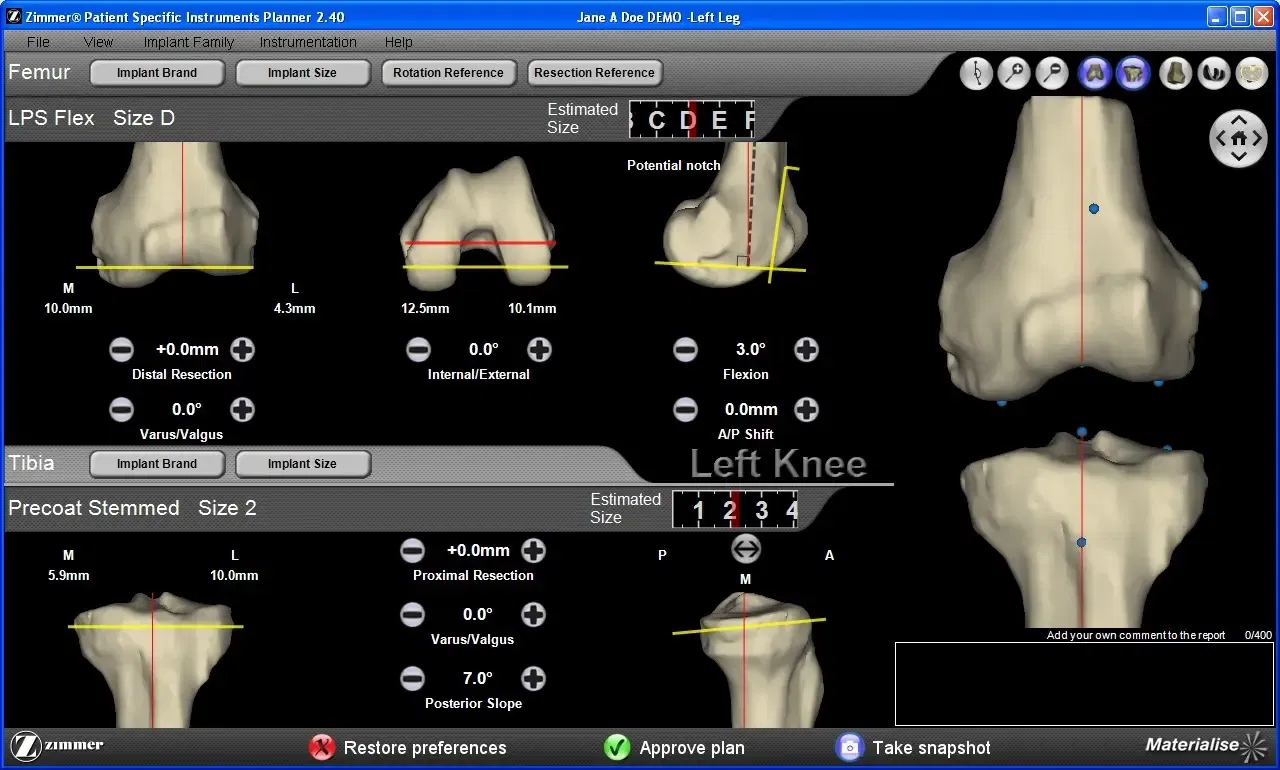
Task: Click the home view navigation compass
Action: pyautogui.click(x=1238, y=138)
